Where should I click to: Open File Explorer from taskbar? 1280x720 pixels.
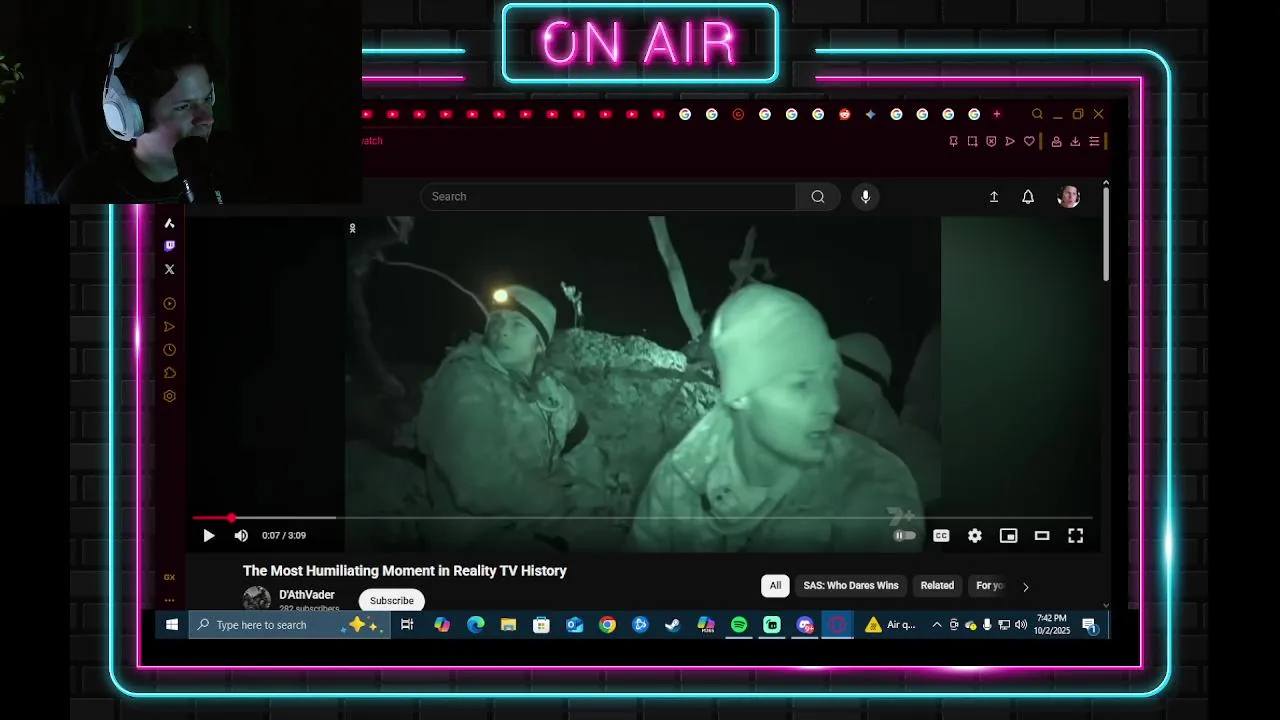coord(508,625)
